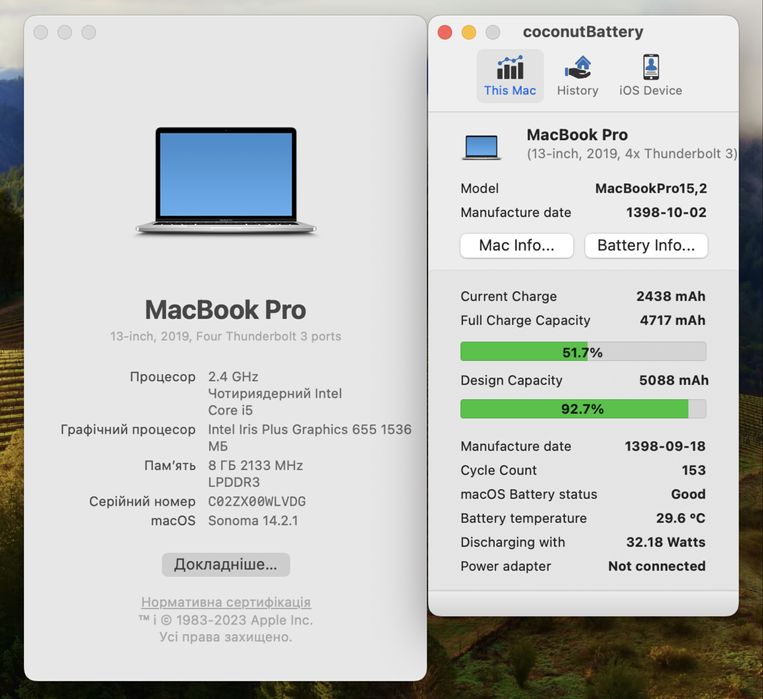The image size is (763, 699).
Task: Click the Not connected power adapter value
Action: pos(657,566)
